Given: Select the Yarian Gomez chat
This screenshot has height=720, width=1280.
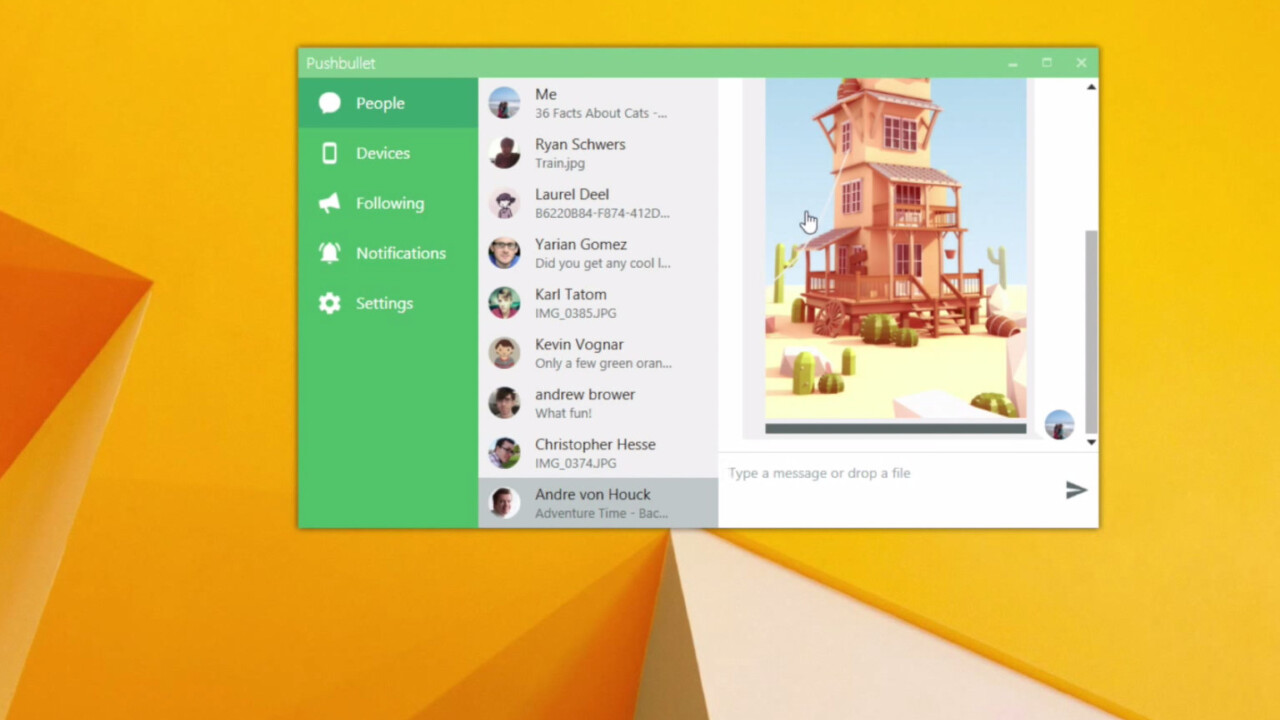Looking at the screenshot, I should (597, 253).
